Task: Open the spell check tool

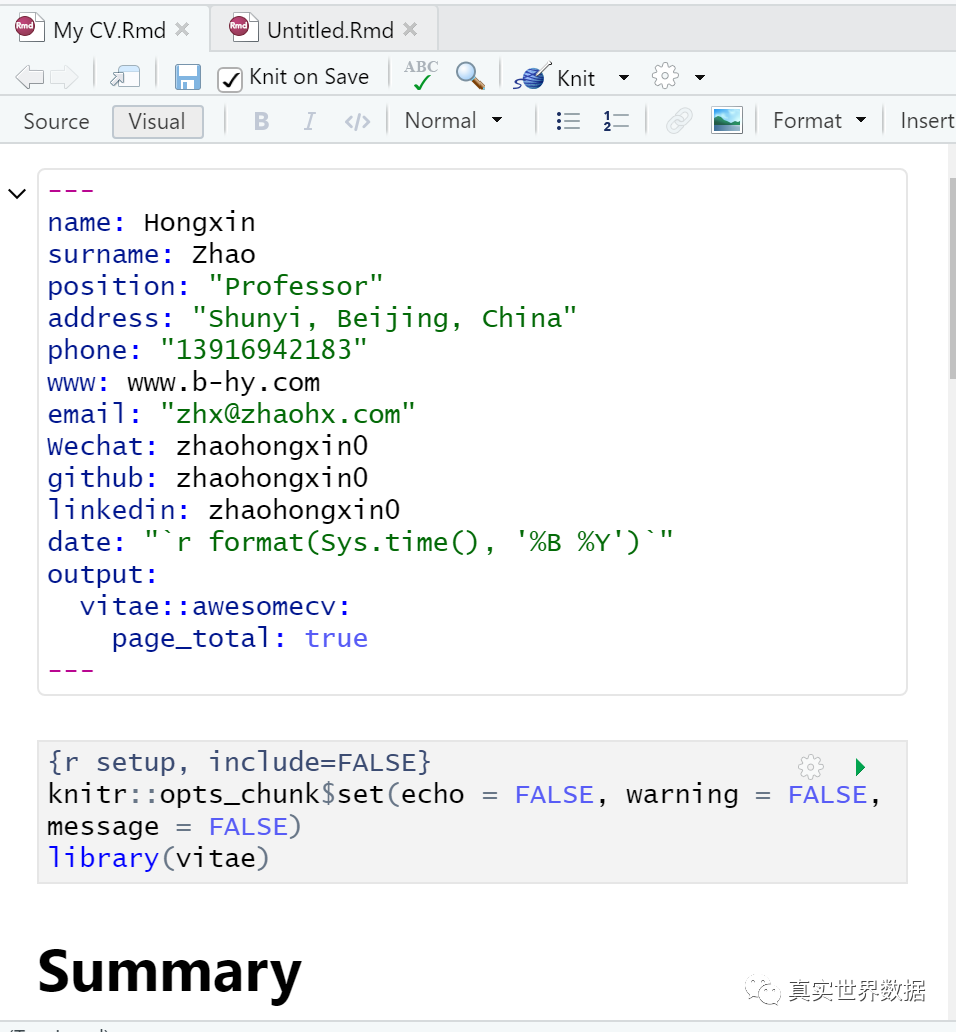Action: pos(420,75)
